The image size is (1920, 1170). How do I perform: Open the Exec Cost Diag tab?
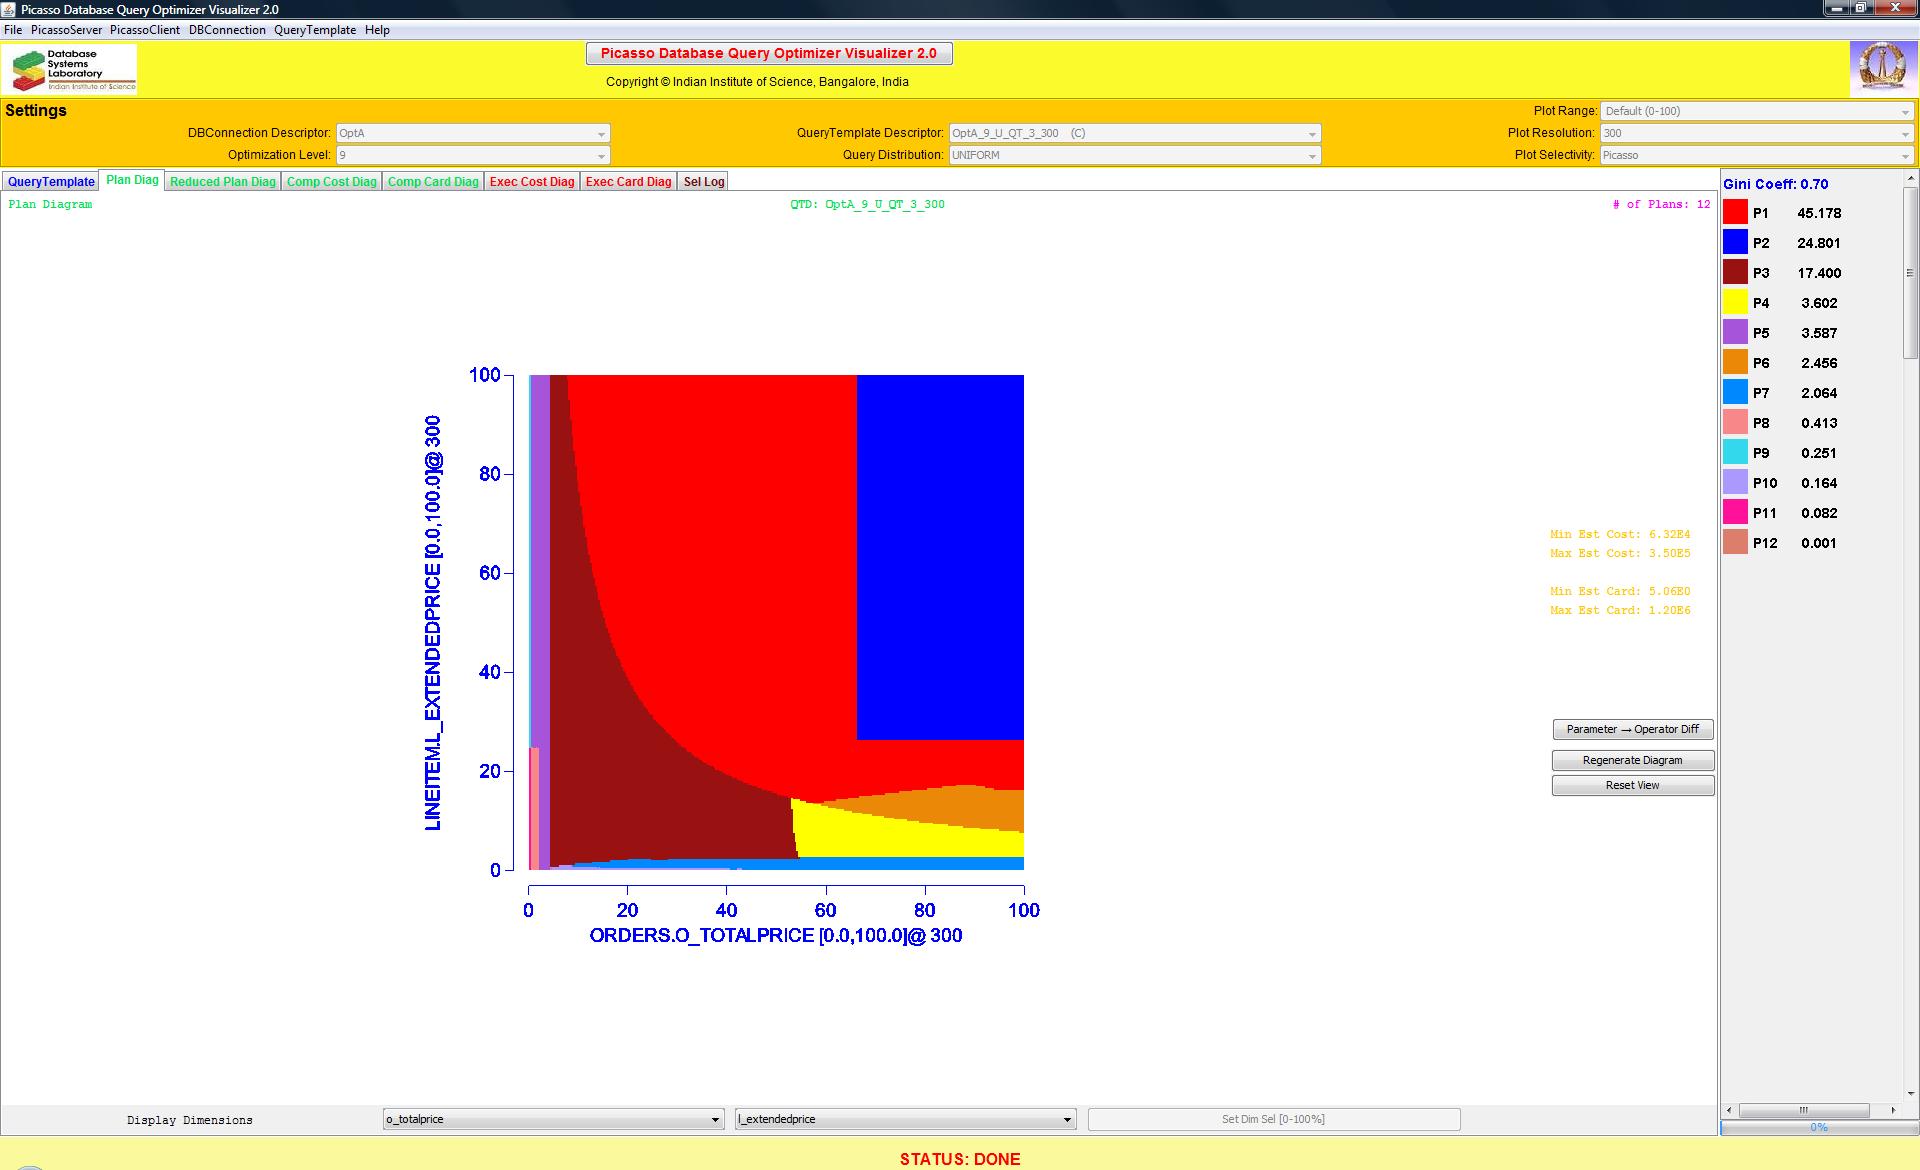532,182
